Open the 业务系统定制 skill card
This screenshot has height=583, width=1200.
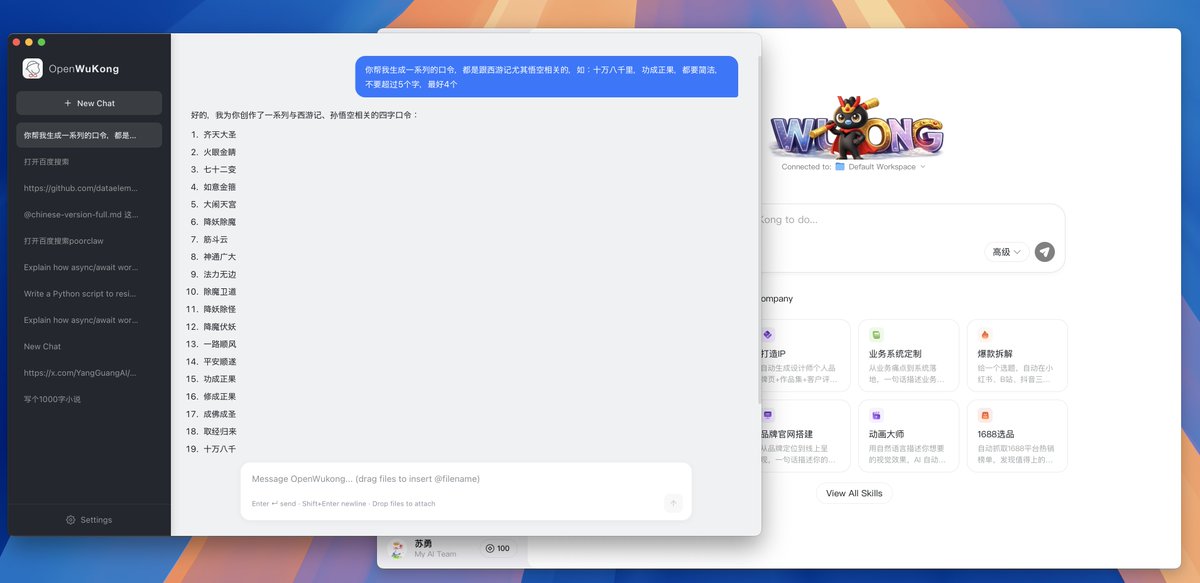(908, 355)
